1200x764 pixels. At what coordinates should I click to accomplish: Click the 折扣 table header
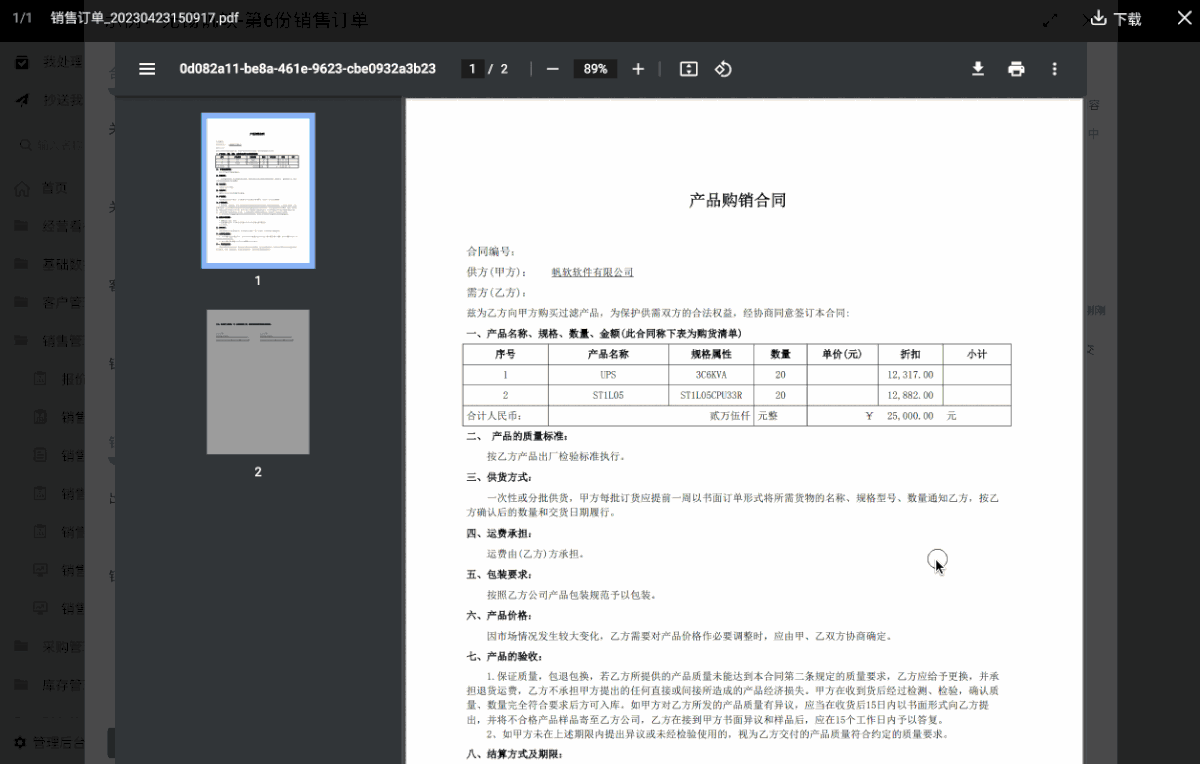click(x=910, y=354)
